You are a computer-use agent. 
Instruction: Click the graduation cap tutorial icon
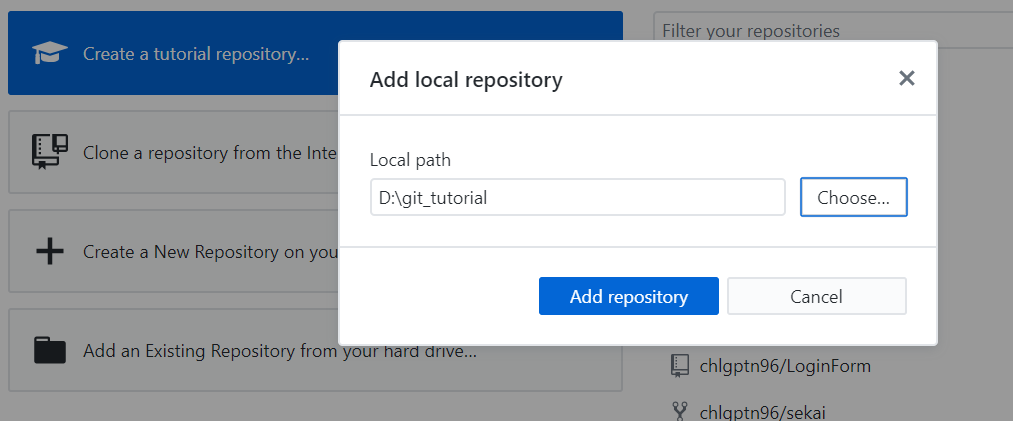[50, 54]
